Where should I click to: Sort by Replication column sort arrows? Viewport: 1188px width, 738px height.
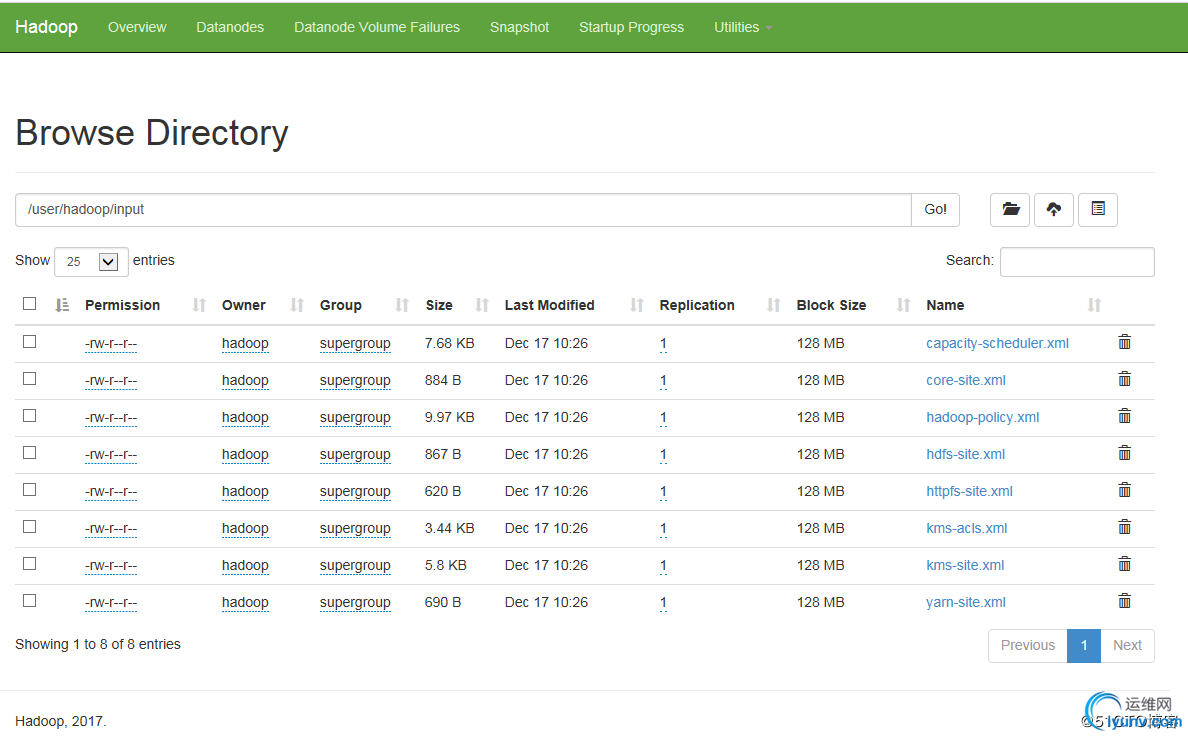click(774, 305)
